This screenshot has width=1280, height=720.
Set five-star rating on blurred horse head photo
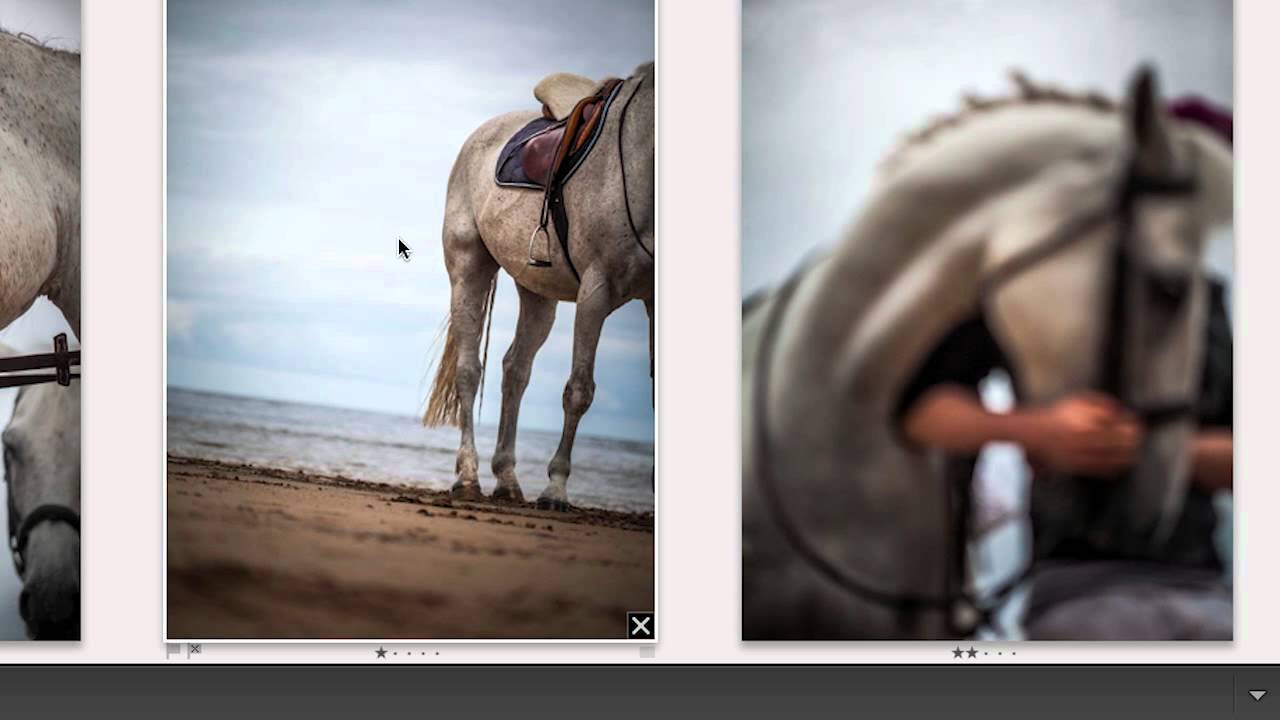1014,653
